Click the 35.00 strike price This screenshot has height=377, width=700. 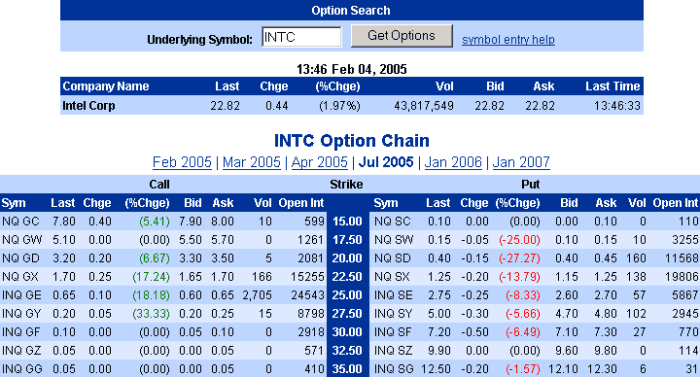point(347,369)
